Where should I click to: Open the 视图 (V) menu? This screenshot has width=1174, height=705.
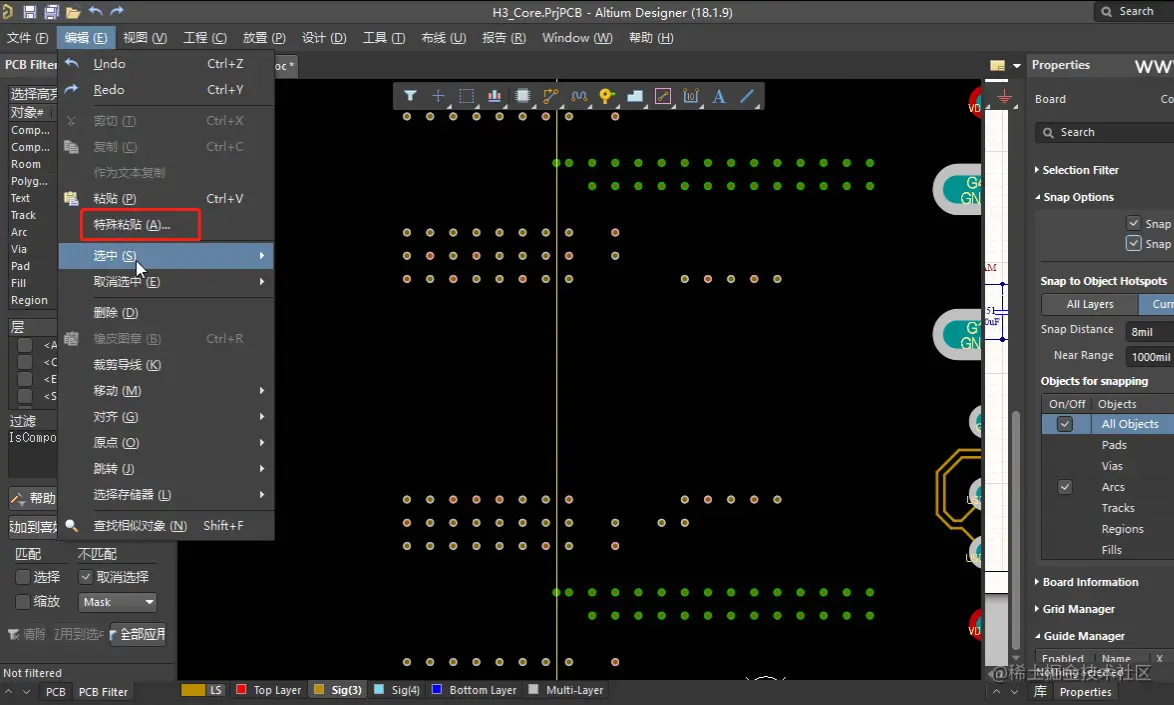click(x=145, y=37)
